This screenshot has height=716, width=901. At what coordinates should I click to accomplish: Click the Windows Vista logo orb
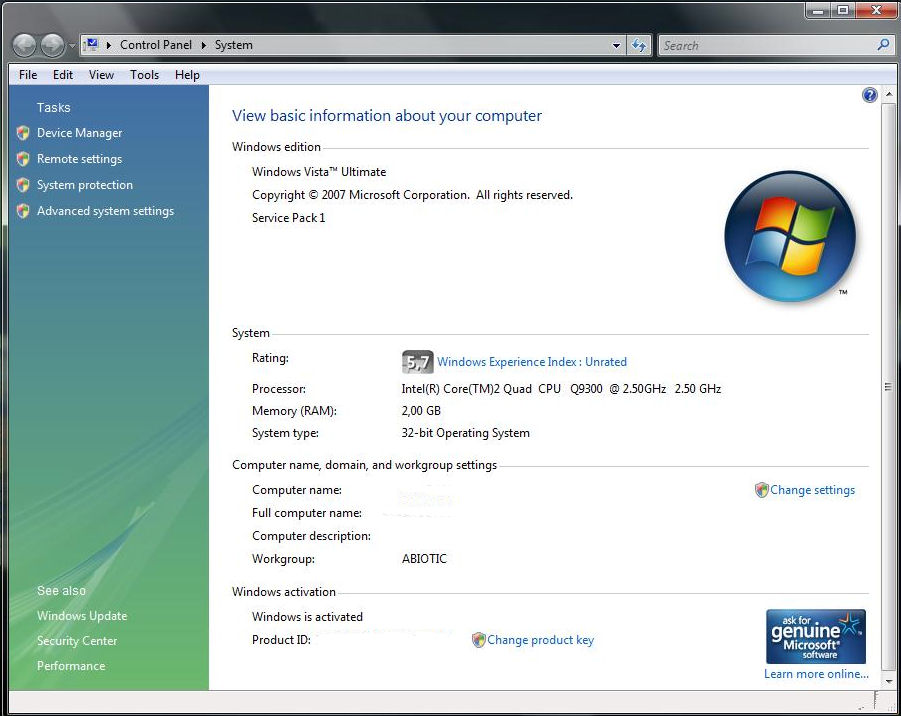(790, 236)
